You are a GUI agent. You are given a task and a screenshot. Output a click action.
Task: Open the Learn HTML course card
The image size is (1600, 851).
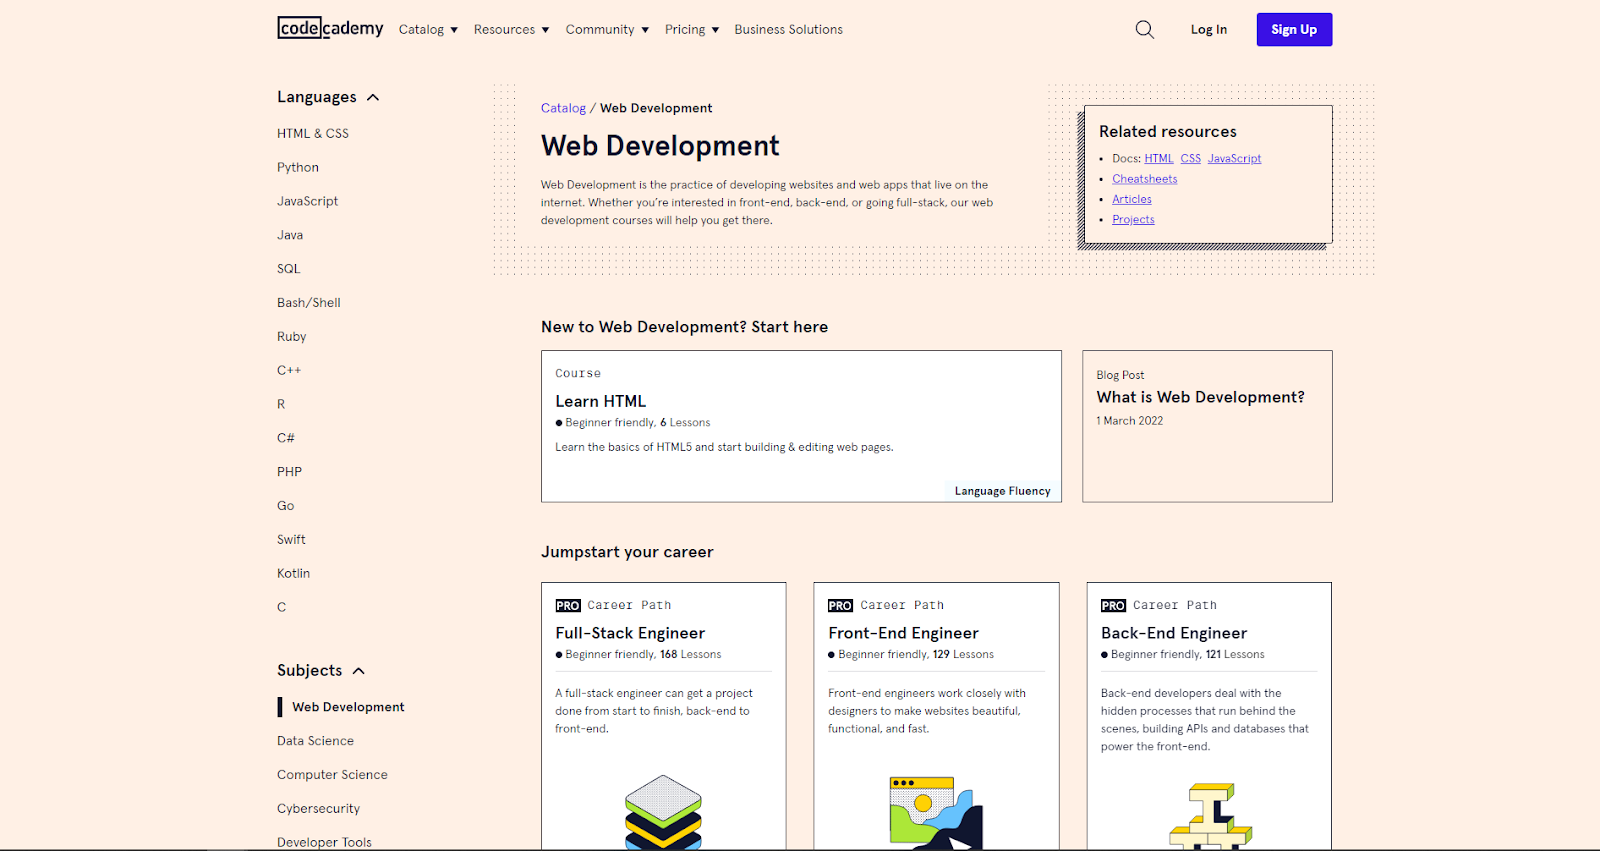pos(801,426)
